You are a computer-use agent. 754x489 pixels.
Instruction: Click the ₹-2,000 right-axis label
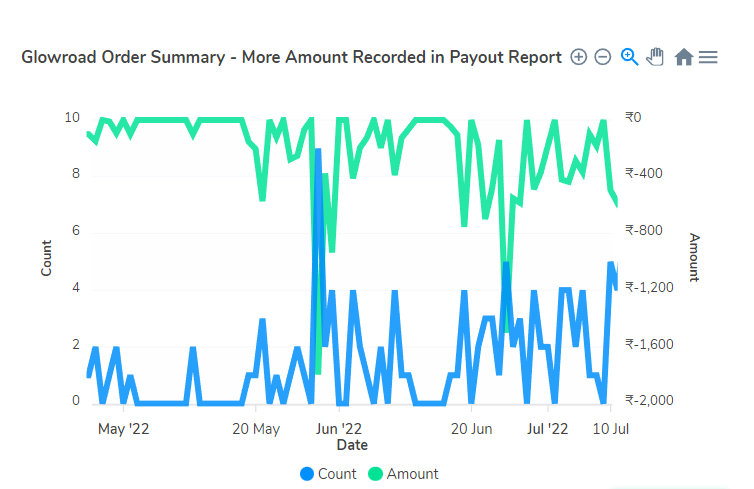point(649,400)
